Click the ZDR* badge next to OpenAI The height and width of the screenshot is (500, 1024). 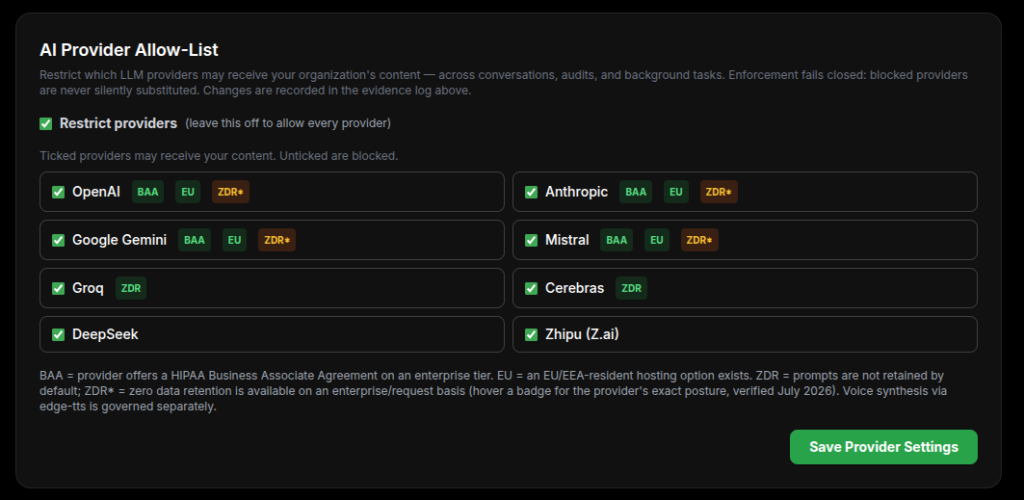(231, 192)
